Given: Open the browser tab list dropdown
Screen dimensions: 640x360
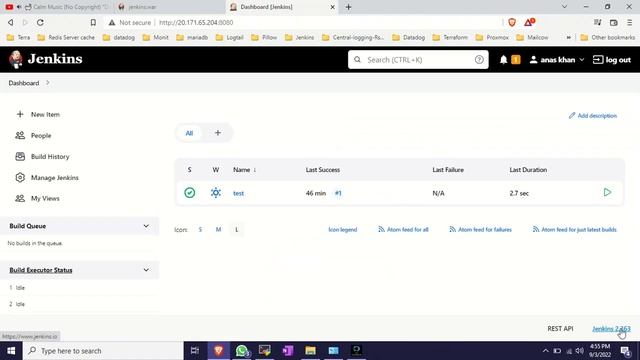Looking at the screenshot, I should point(564,7).
